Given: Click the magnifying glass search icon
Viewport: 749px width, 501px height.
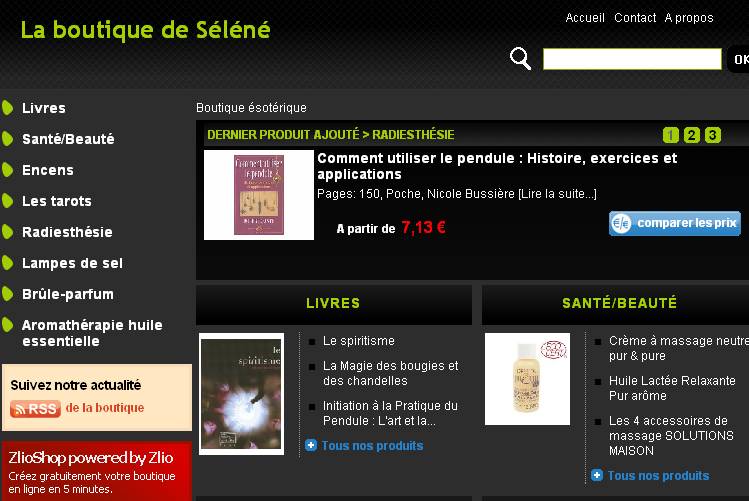Looking at the screenshot, I should 520,58.
